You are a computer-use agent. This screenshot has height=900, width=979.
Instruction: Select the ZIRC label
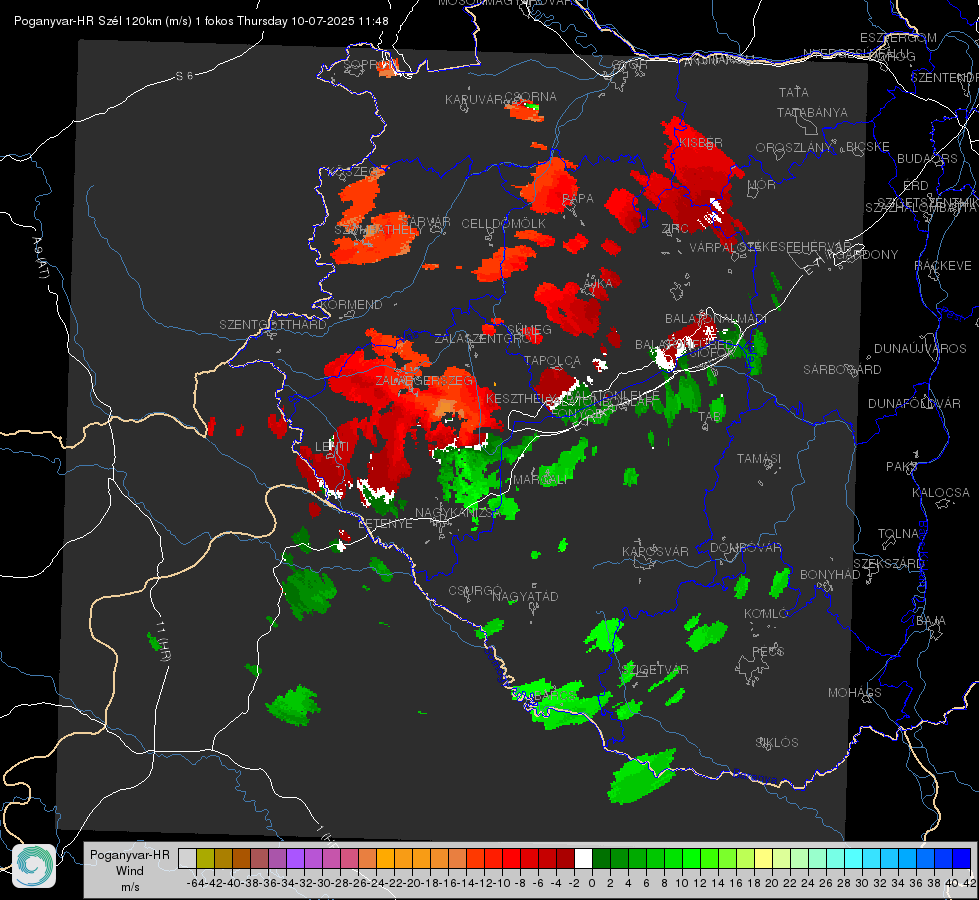pos(675,229)
